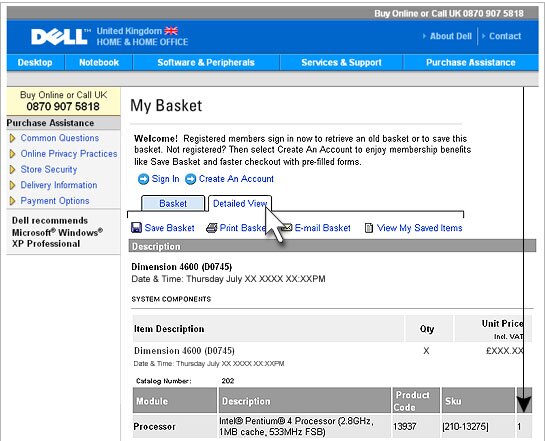Click the View My Saved Items document icon
Image resolution: width=545 pixels, height=441 pixels.
point(369,228)
